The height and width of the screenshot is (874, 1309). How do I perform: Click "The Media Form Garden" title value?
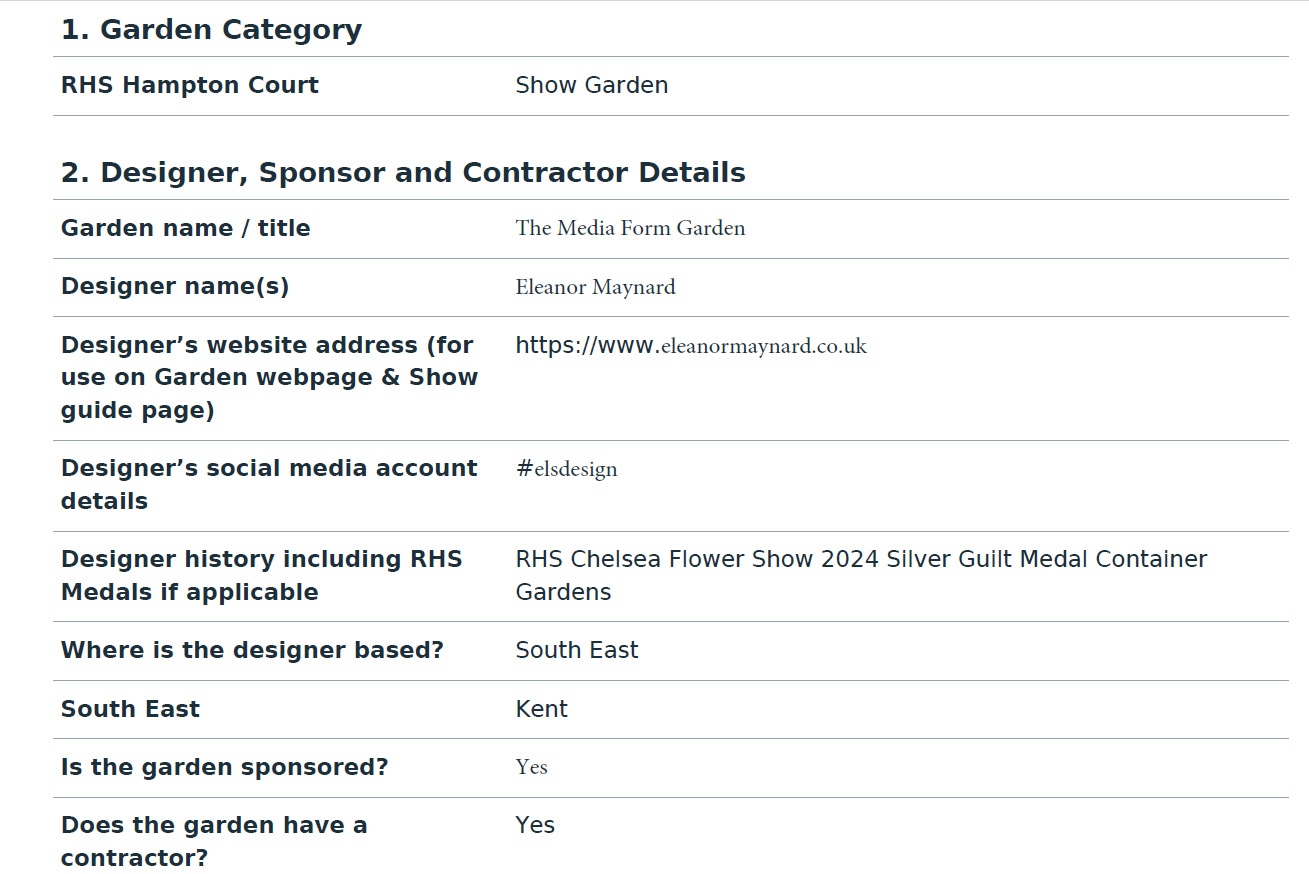630,228
